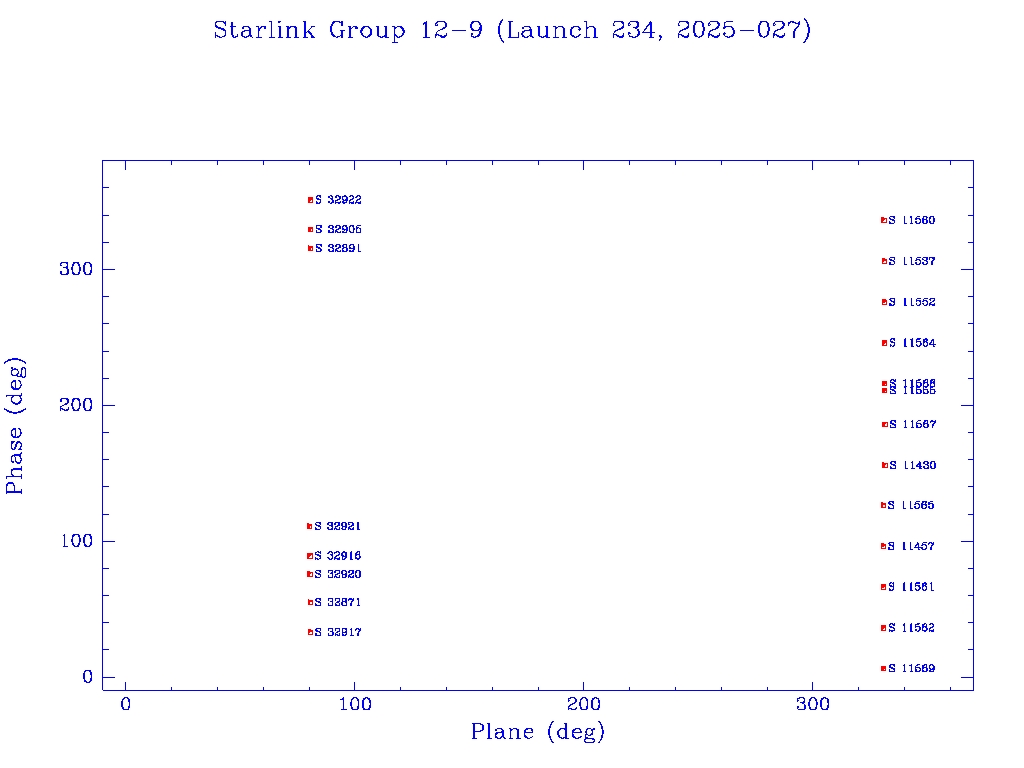Screen dimensions: 1024x768
Task: Select the data point for S 11552
Action: (885, 302)
